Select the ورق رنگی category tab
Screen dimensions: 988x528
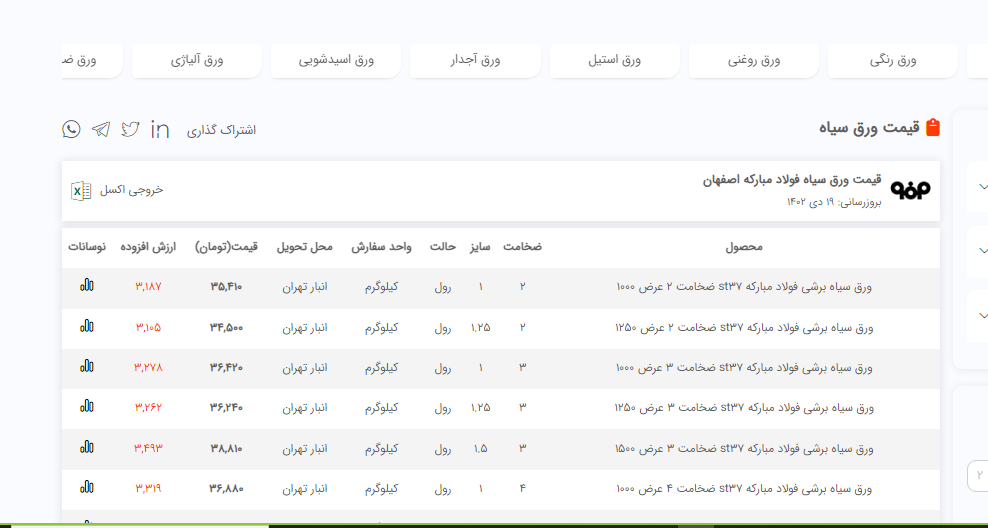(892, 61)
